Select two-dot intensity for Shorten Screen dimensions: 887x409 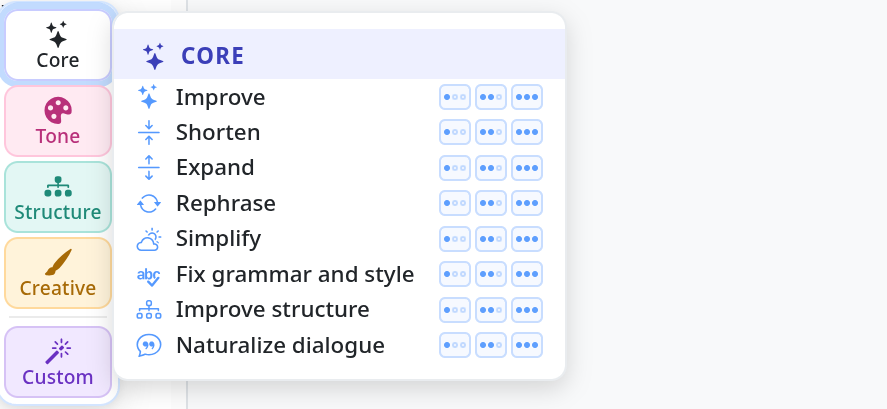[x=490, y=132]
